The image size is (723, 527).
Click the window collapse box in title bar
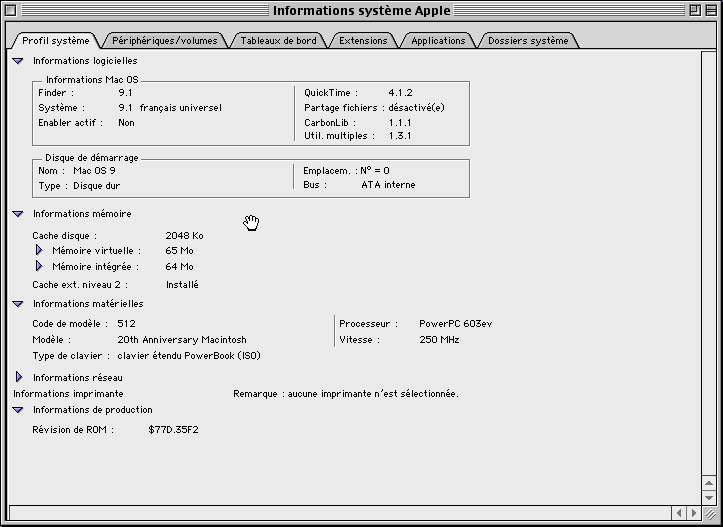click(x=711, y=10)
